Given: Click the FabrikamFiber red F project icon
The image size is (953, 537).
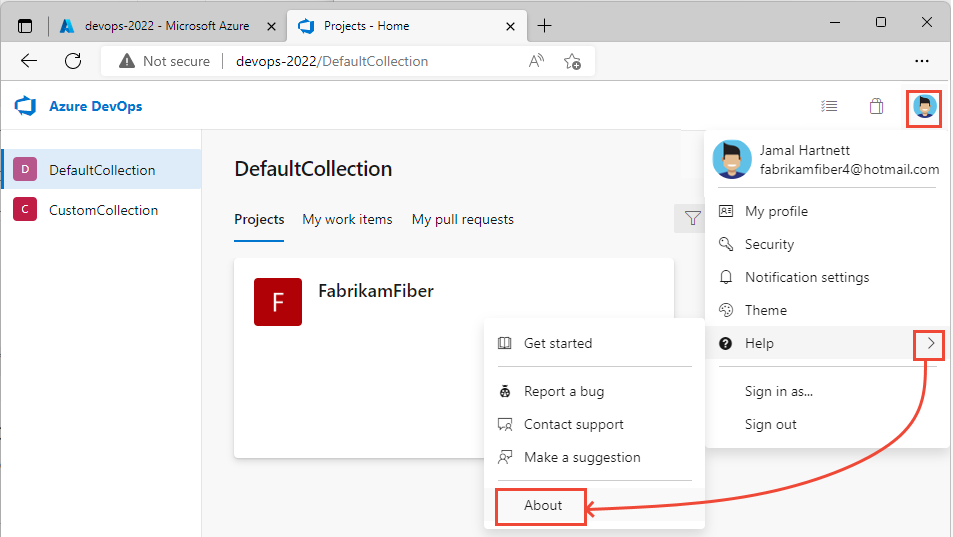Looking at the screenshot, I should (x=278, y=302).
